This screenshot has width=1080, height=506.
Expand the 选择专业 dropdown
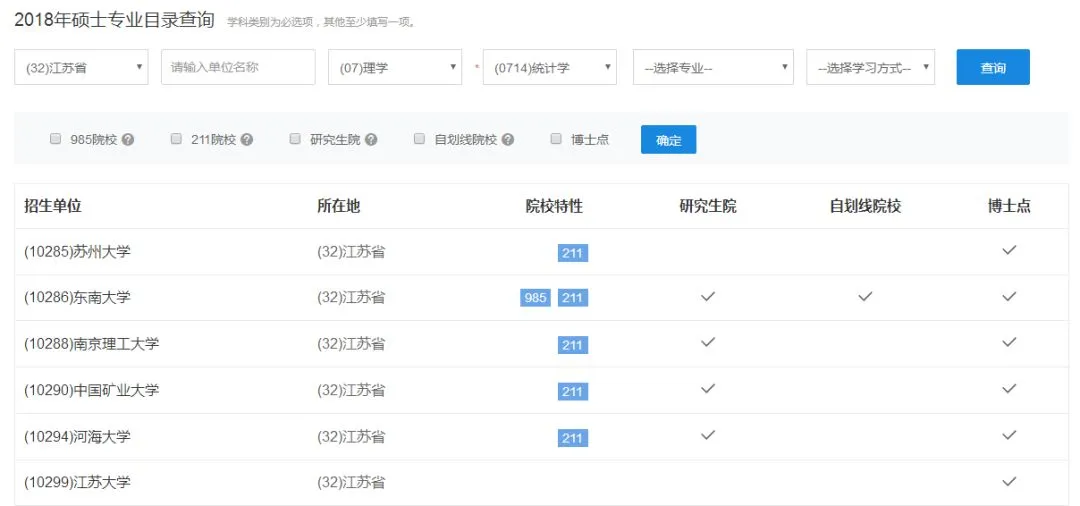[714, 67]
